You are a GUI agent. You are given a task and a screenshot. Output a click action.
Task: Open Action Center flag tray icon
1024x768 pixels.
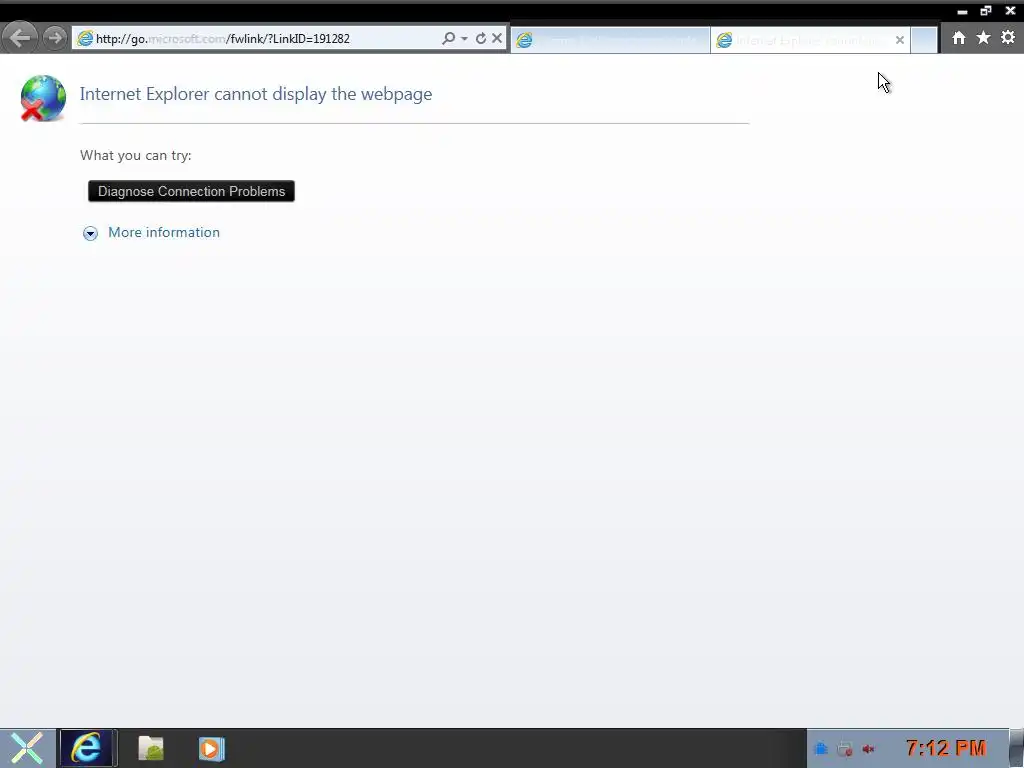click(x=822, y=749)
